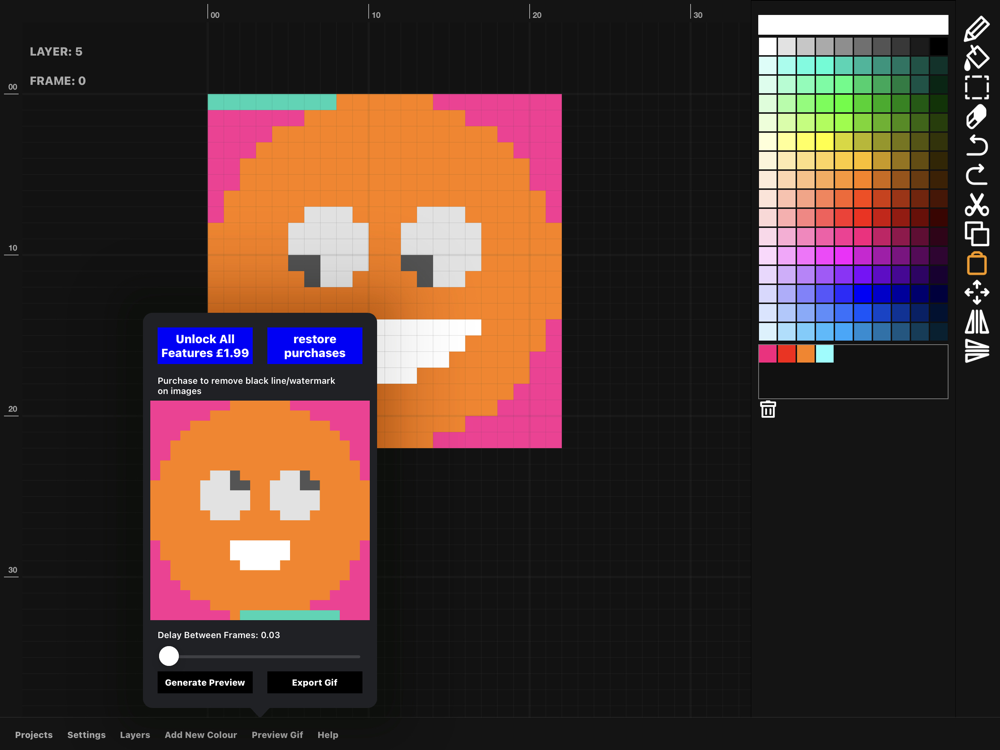Click the watermark purchase notice text
Viewport: 1000px width, 750px height.
coord(246,386)
